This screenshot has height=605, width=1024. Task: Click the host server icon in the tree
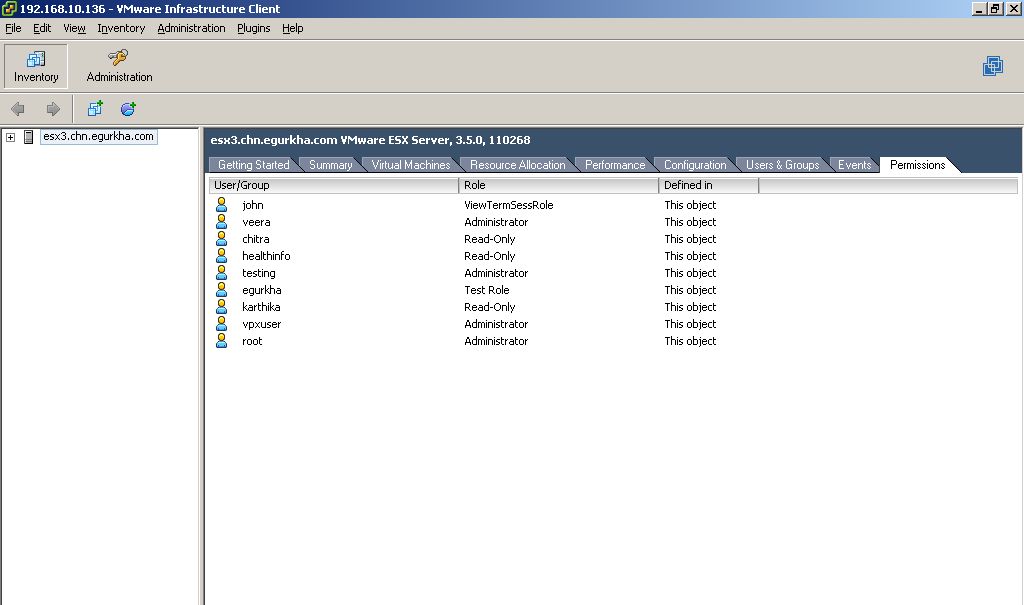[28, 137]
